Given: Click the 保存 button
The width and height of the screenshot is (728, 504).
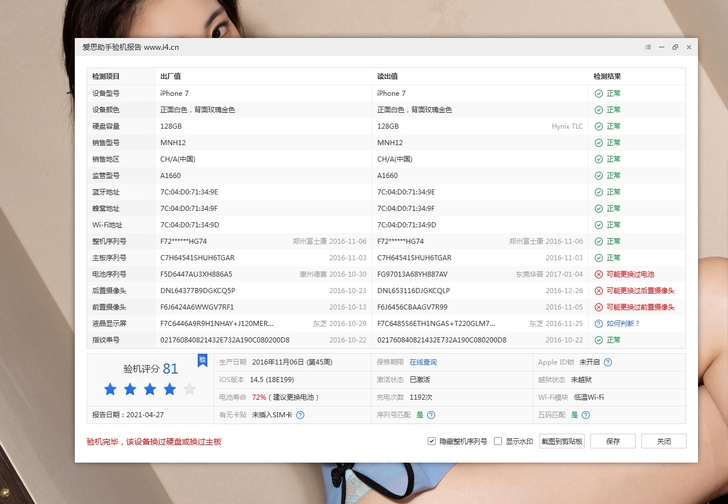Looking at the screenshot, I should point(613,441).
